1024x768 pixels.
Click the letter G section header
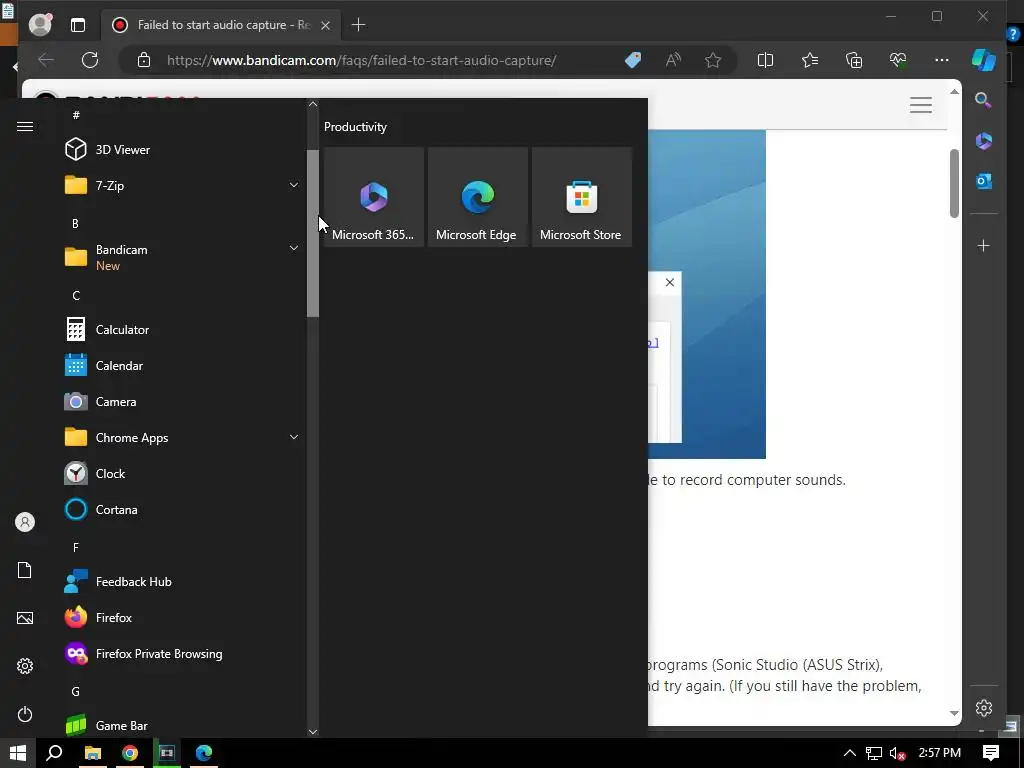point(76,691)
